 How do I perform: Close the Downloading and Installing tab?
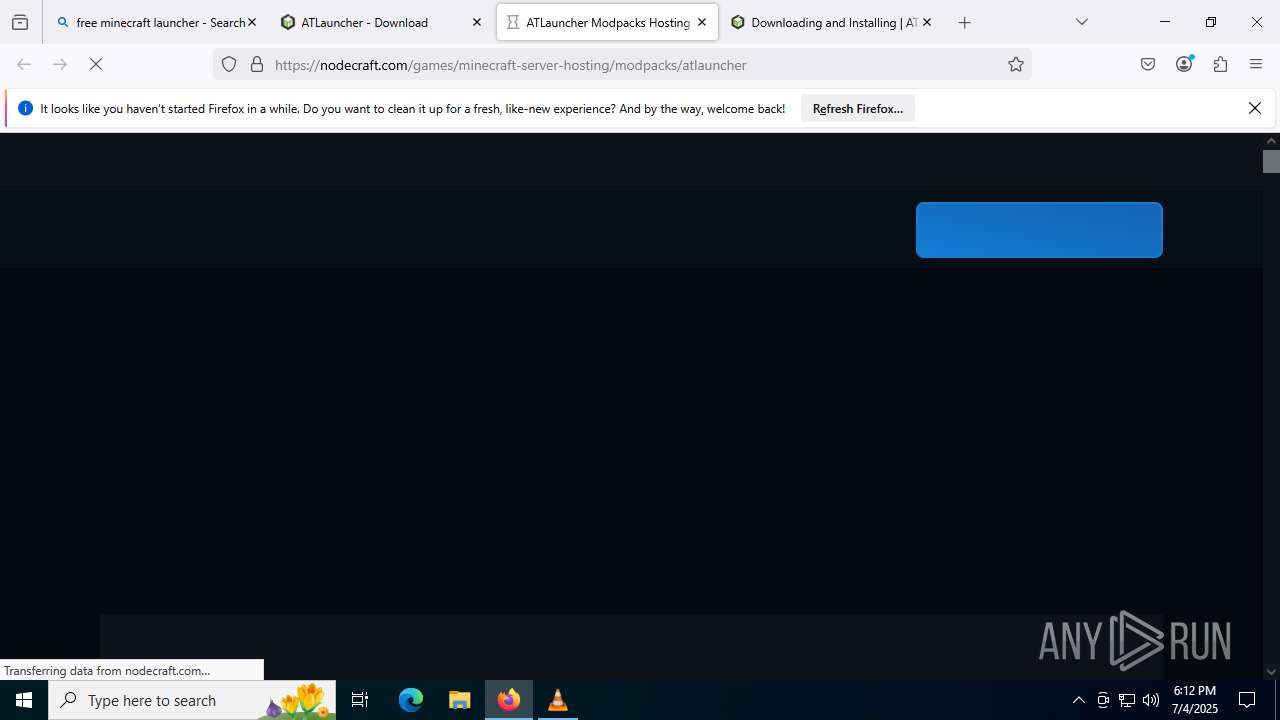pyautogui.click(x=927, y=22)
